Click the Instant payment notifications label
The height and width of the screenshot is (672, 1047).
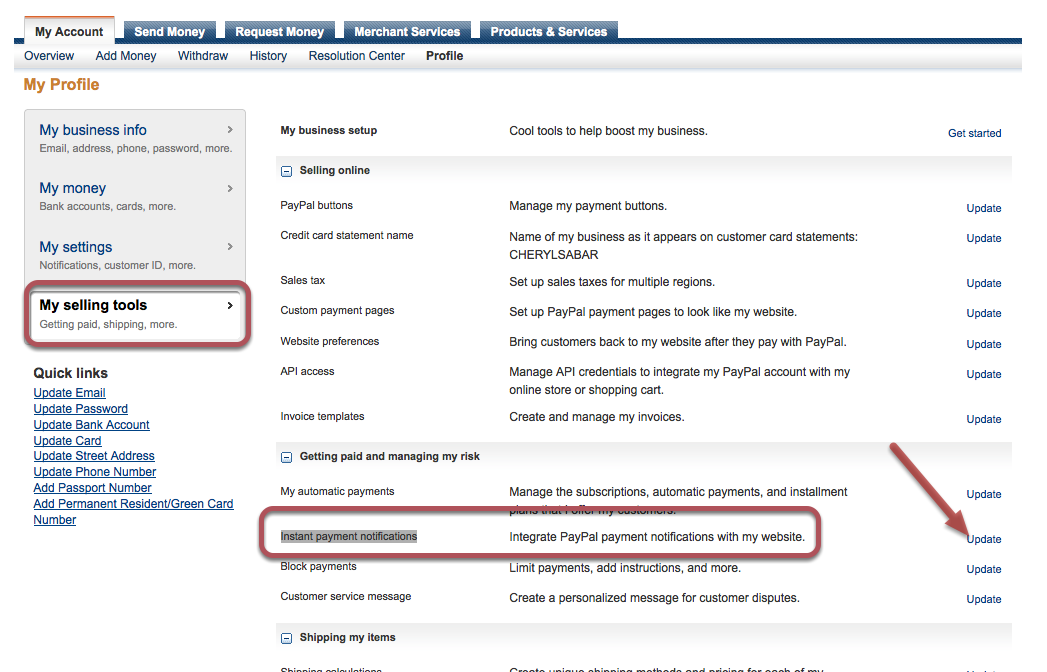[349, 536]
